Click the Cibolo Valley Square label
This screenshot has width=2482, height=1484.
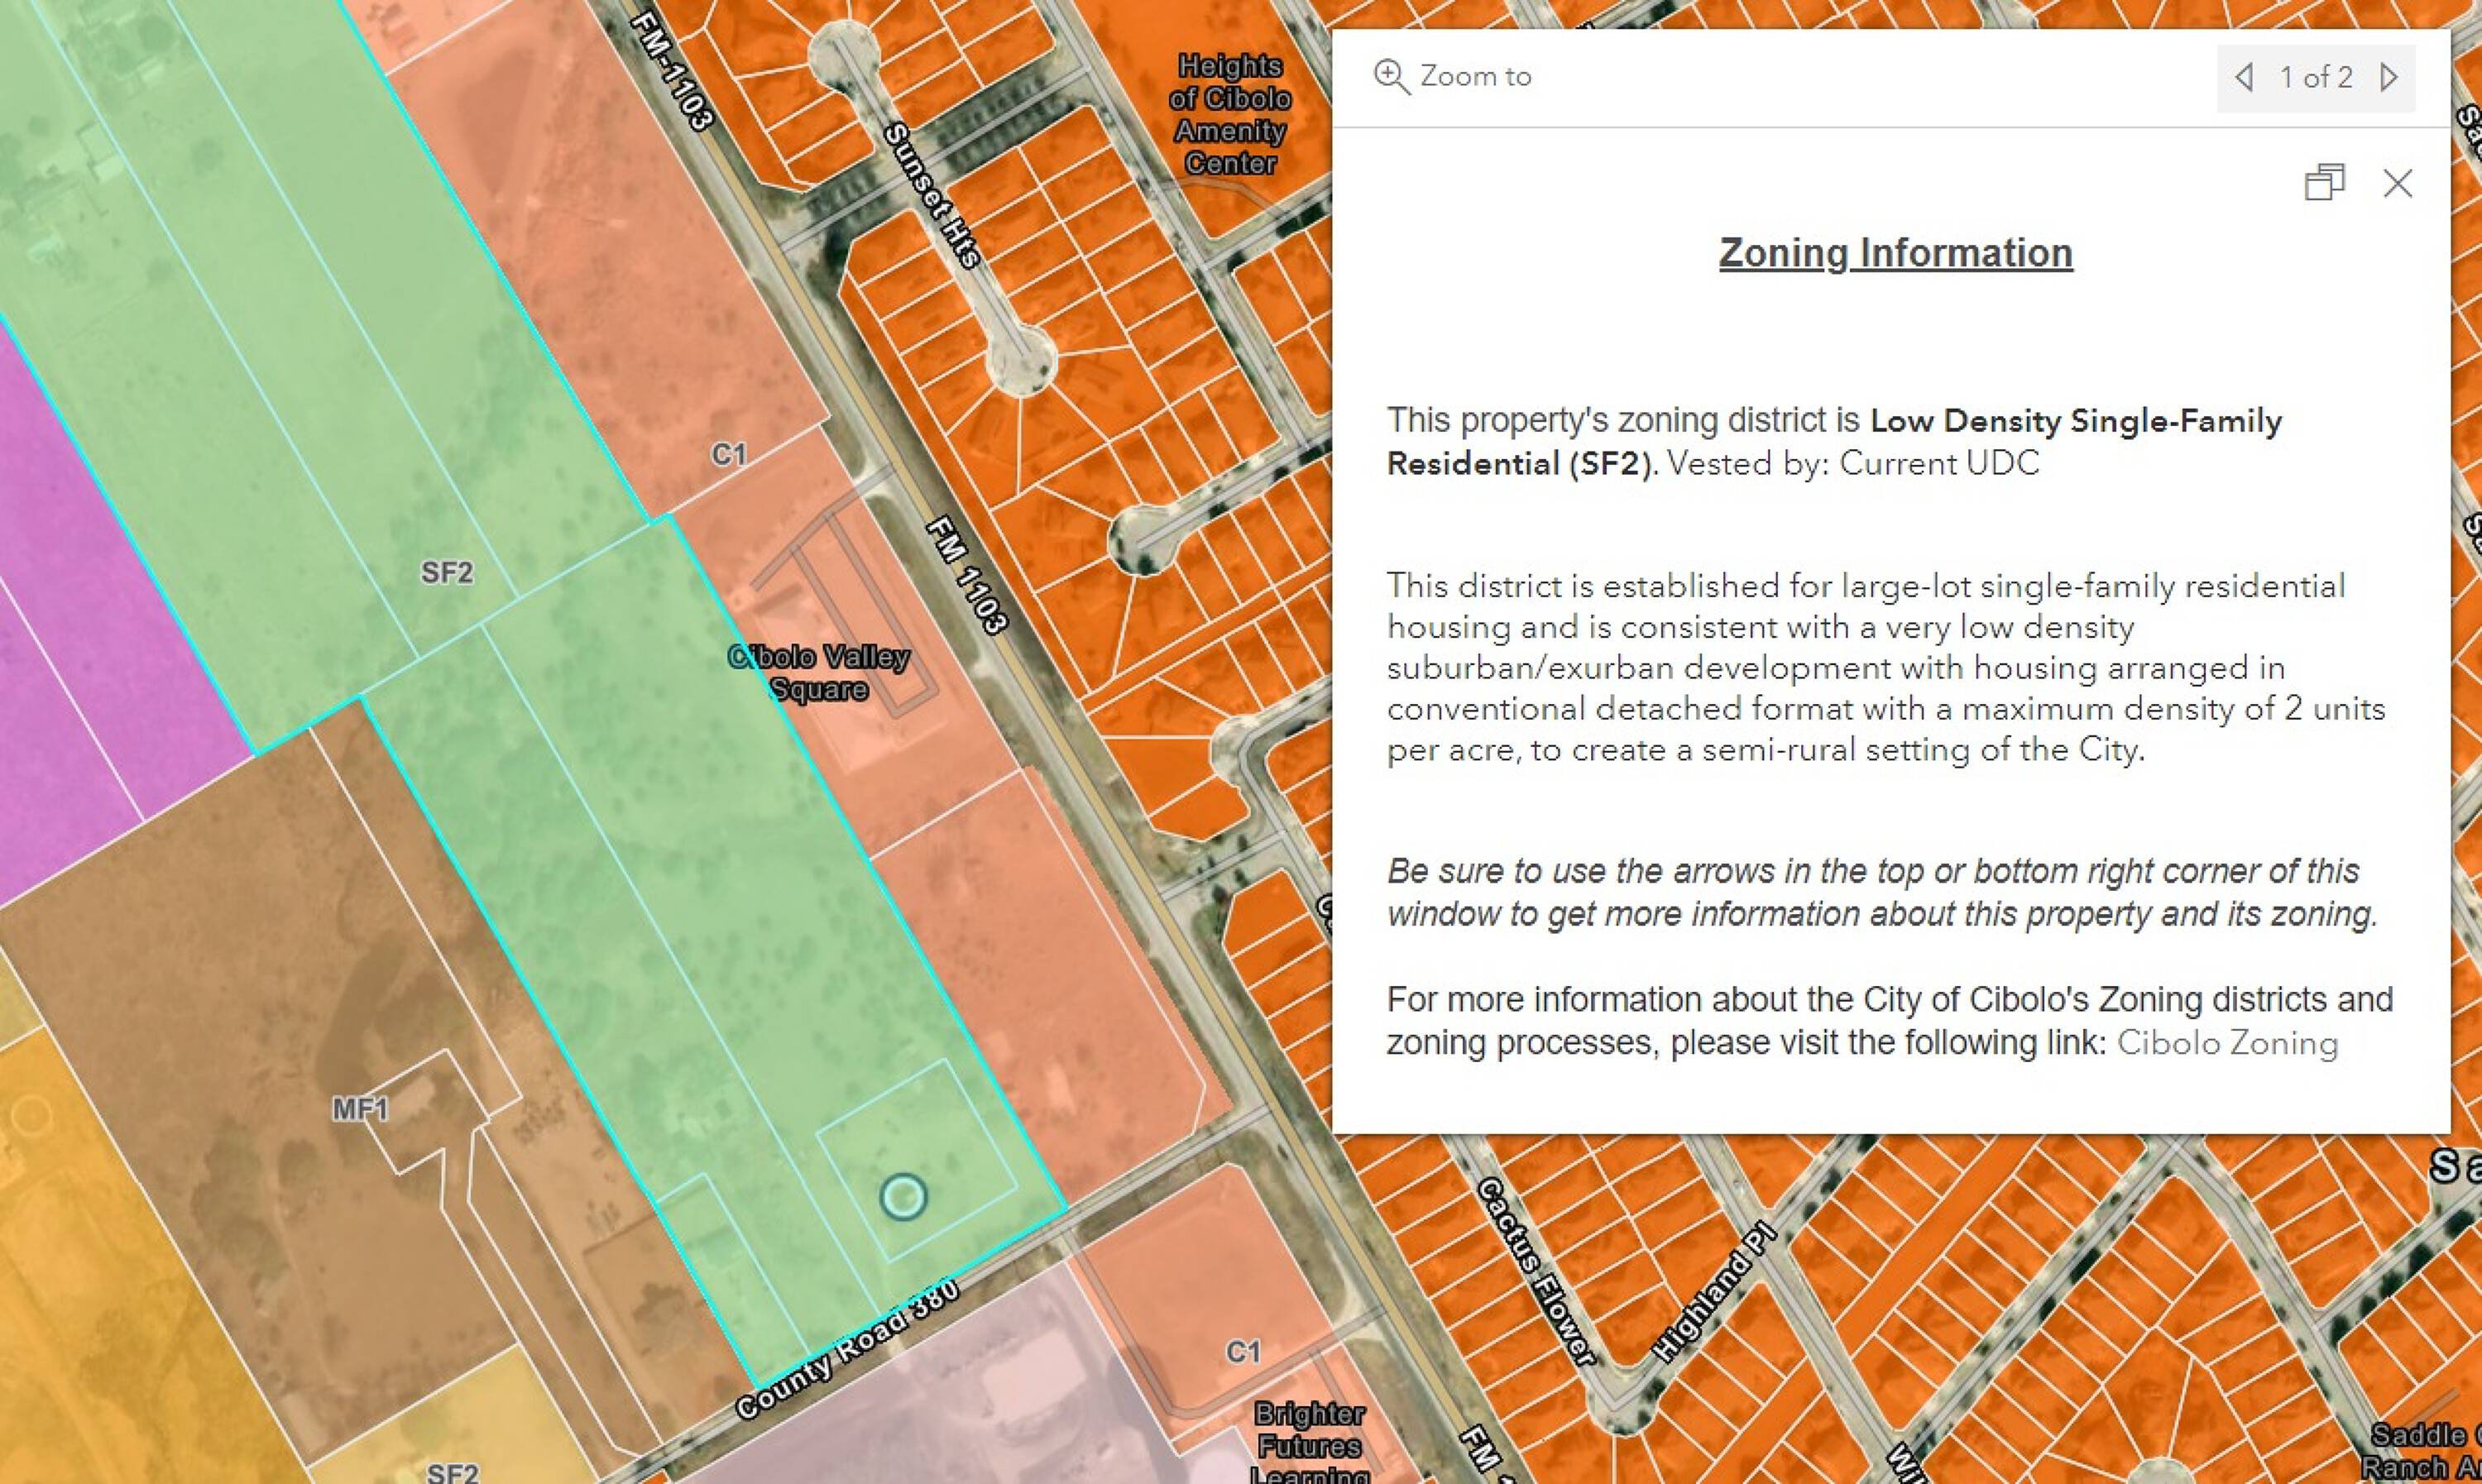pyautogui.click(x=819, y=673)
